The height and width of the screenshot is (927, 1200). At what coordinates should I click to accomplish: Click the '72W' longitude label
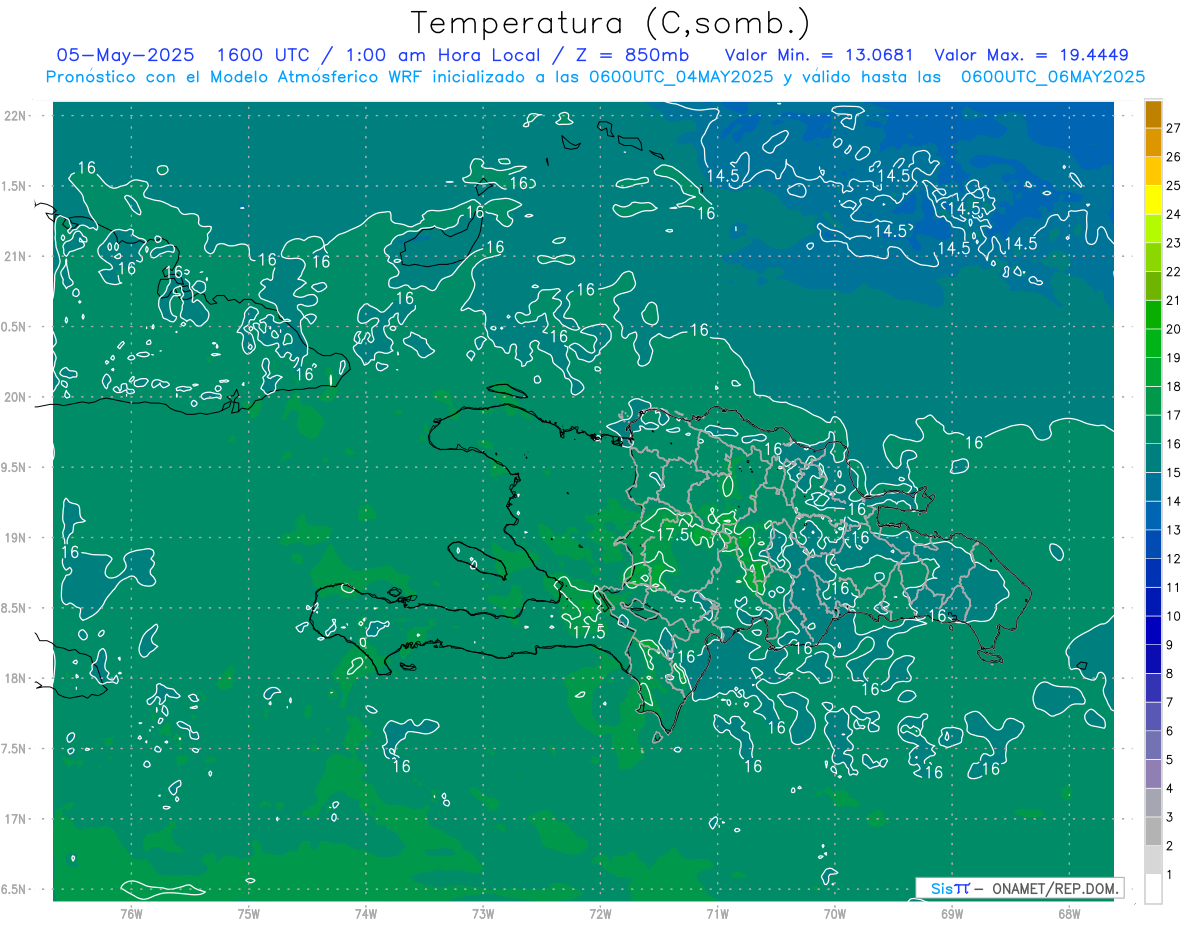pyautogui.click(x=600, y=914)
